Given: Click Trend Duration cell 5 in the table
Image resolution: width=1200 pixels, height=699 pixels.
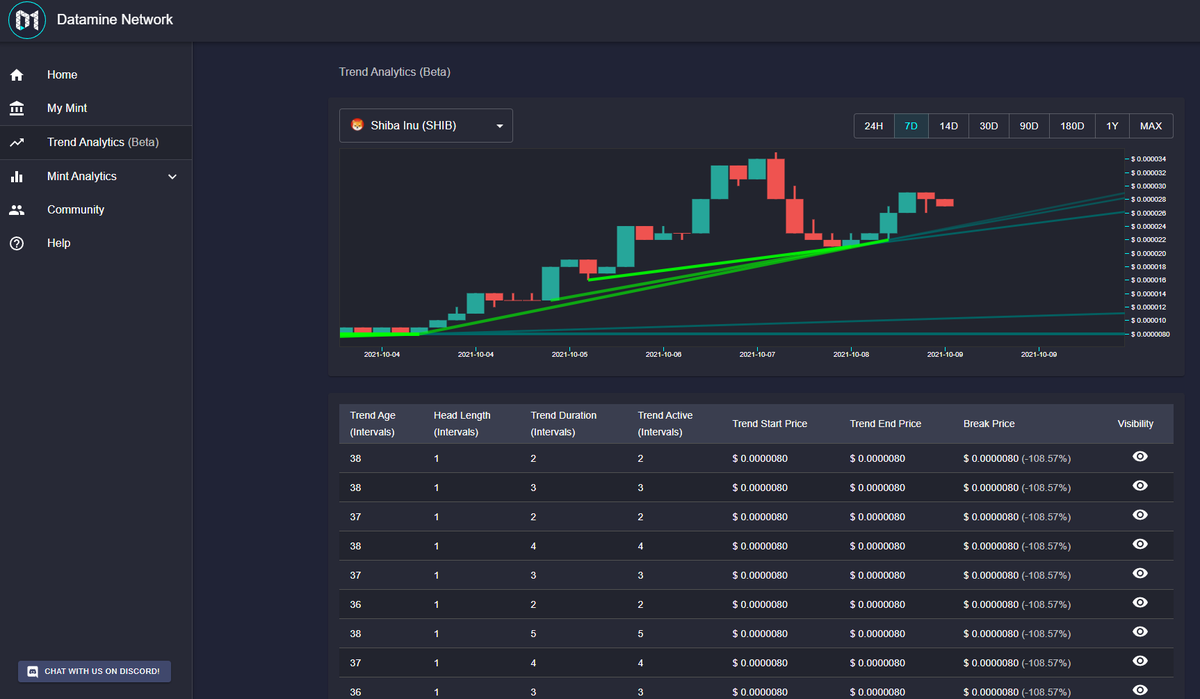Looking at the screenshot, I should 534,633.
